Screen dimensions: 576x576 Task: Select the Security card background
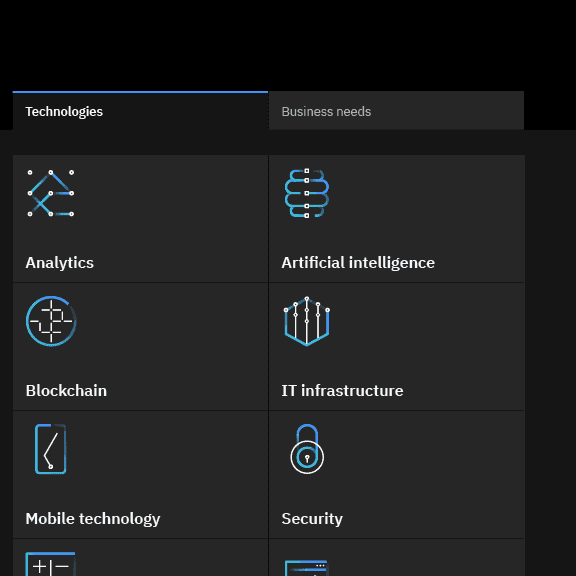coord(396,475)
